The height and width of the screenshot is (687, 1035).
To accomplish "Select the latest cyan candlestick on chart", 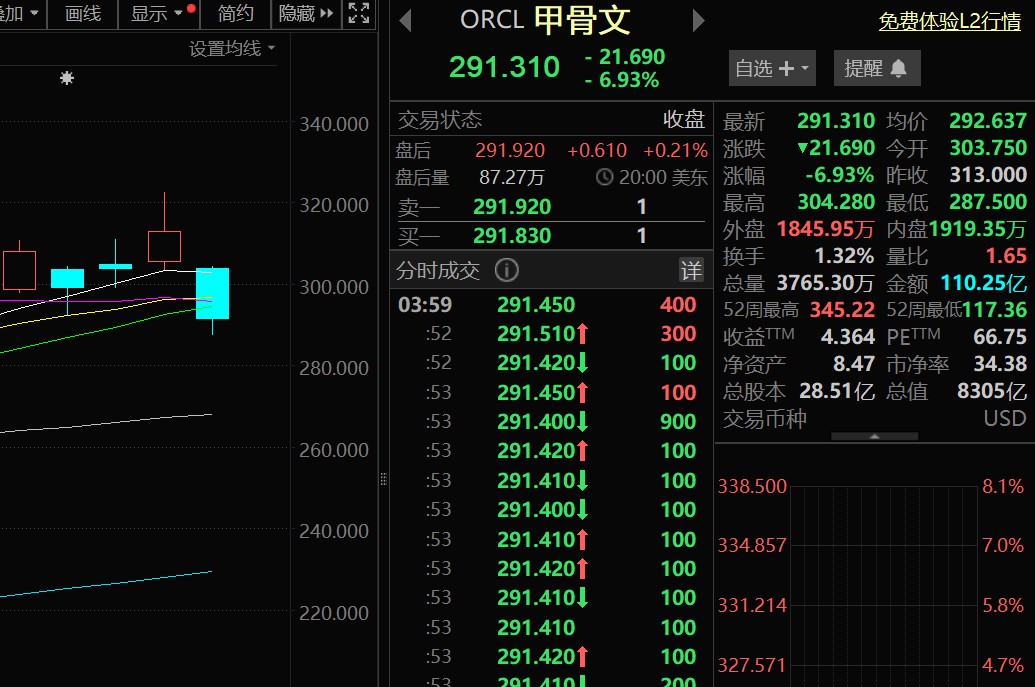I will [212, 293].
